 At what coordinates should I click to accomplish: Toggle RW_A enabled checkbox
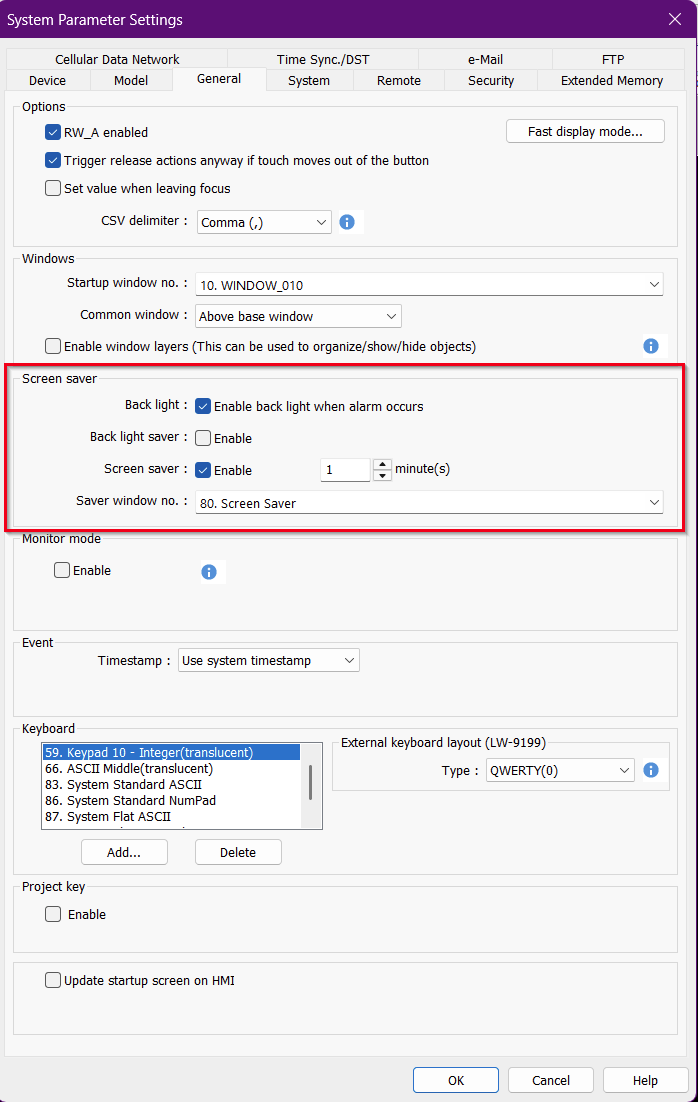pos(53,132)
